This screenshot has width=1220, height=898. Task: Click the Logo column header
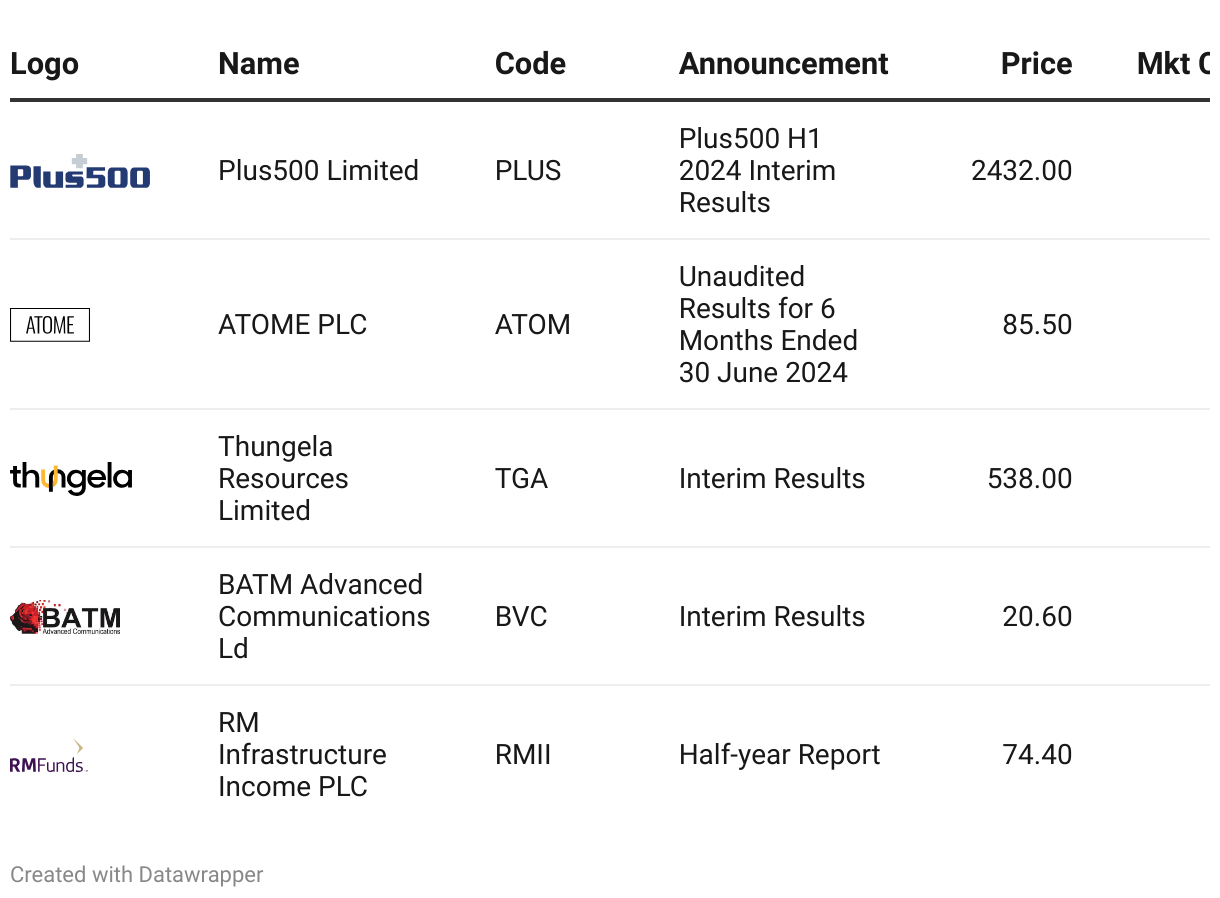click(x=44, y=64)
